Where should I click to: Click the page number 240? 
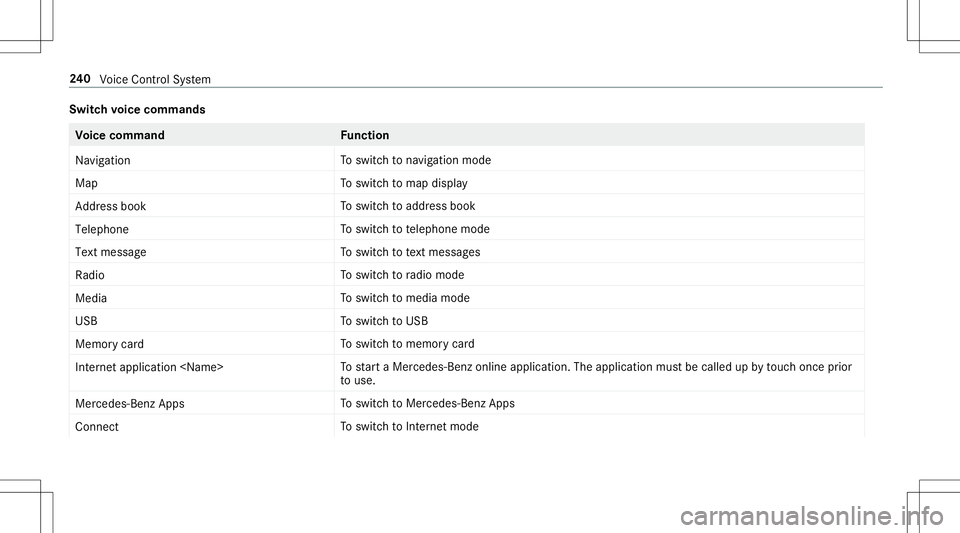[x=84, y=79]
